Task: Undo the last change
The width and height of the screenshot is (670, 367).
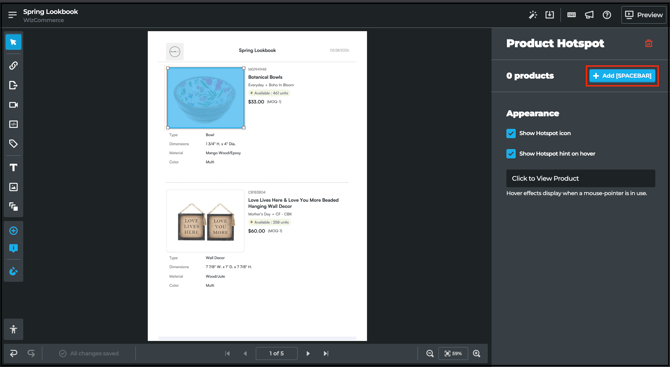Action: pos(13,353)
